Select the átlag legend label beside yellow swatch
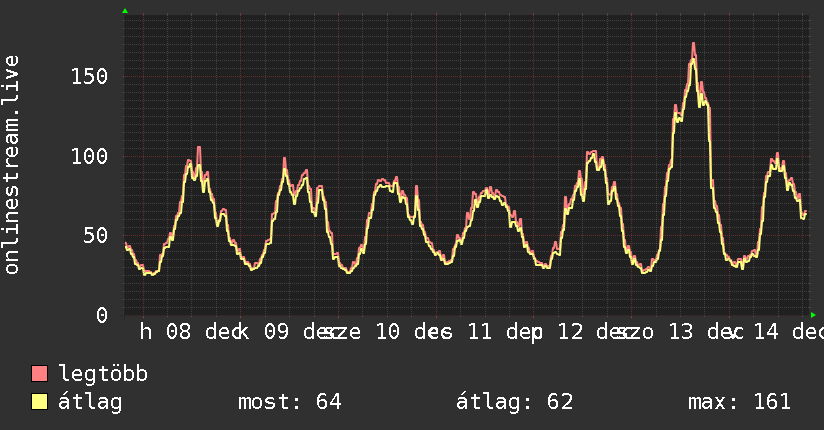Viewport: 824px width, 430px height. tap(90, 402)
